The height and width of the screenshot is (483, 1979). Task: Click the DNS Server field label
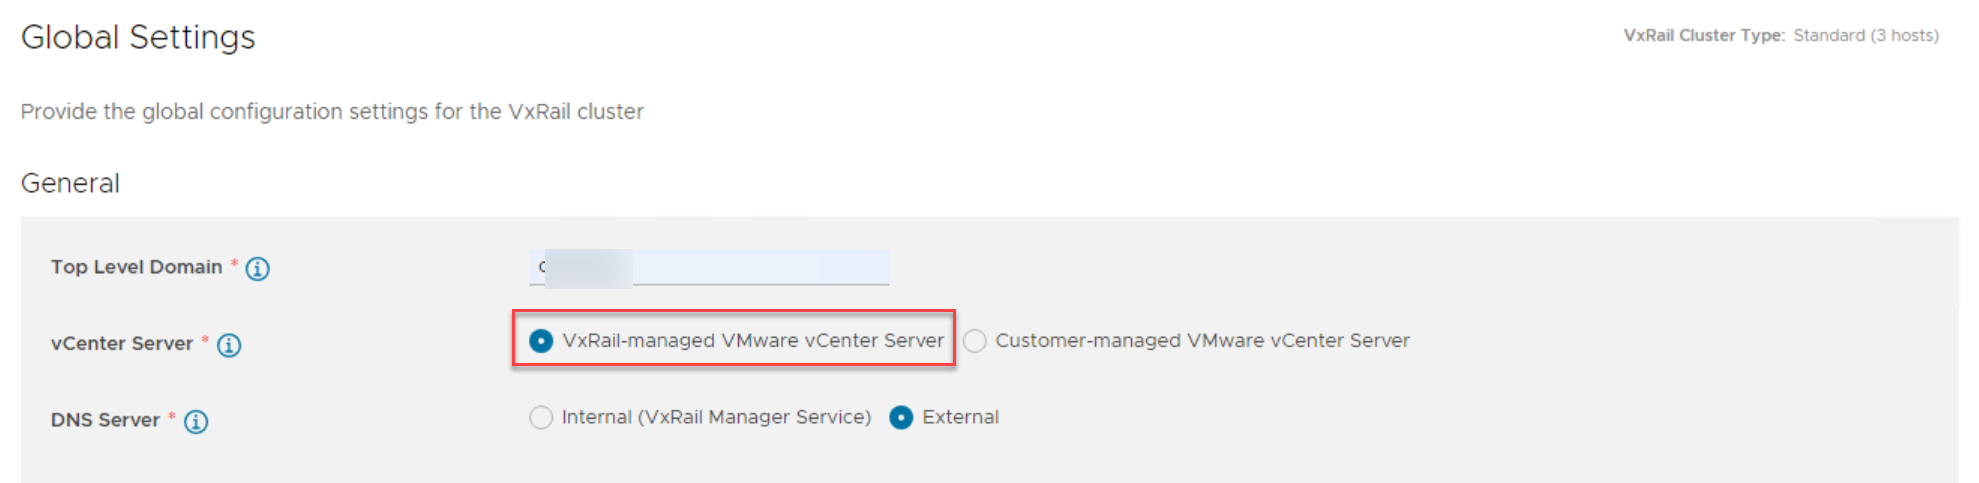[105, 420]
